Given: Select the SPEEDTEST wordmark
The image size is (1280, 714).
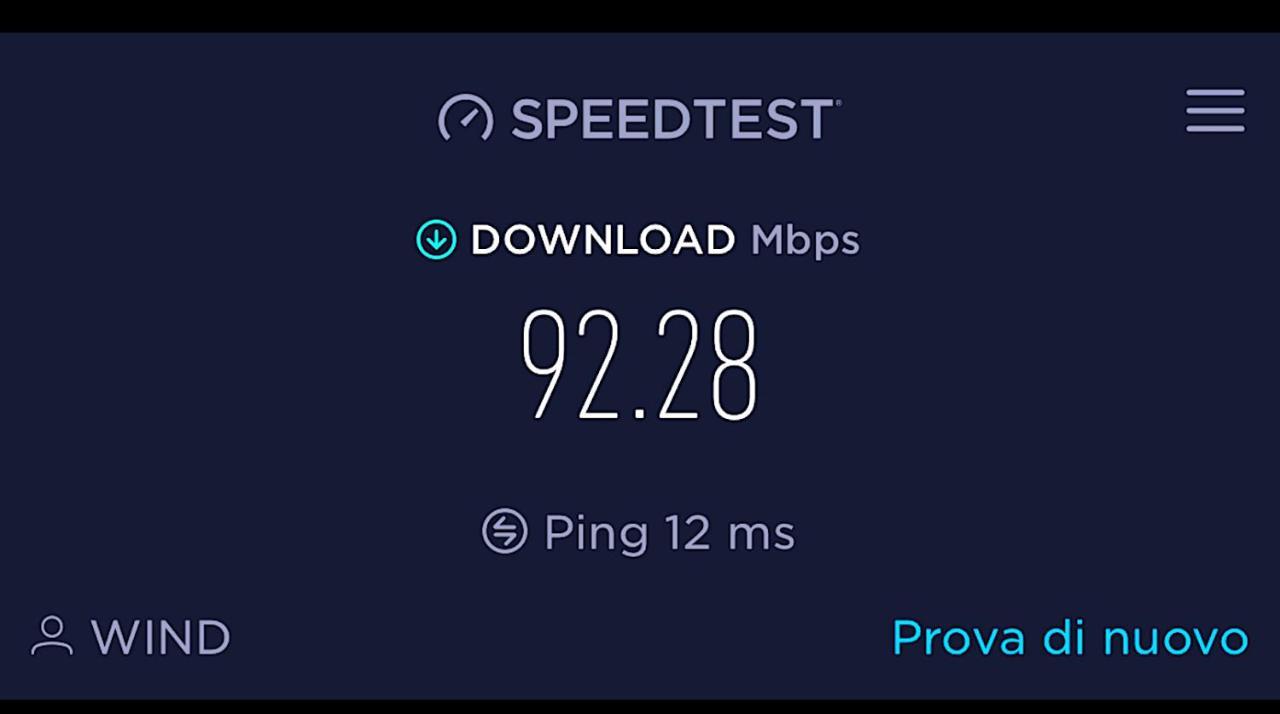Looking at the screenshot, I should pos(672,119).
